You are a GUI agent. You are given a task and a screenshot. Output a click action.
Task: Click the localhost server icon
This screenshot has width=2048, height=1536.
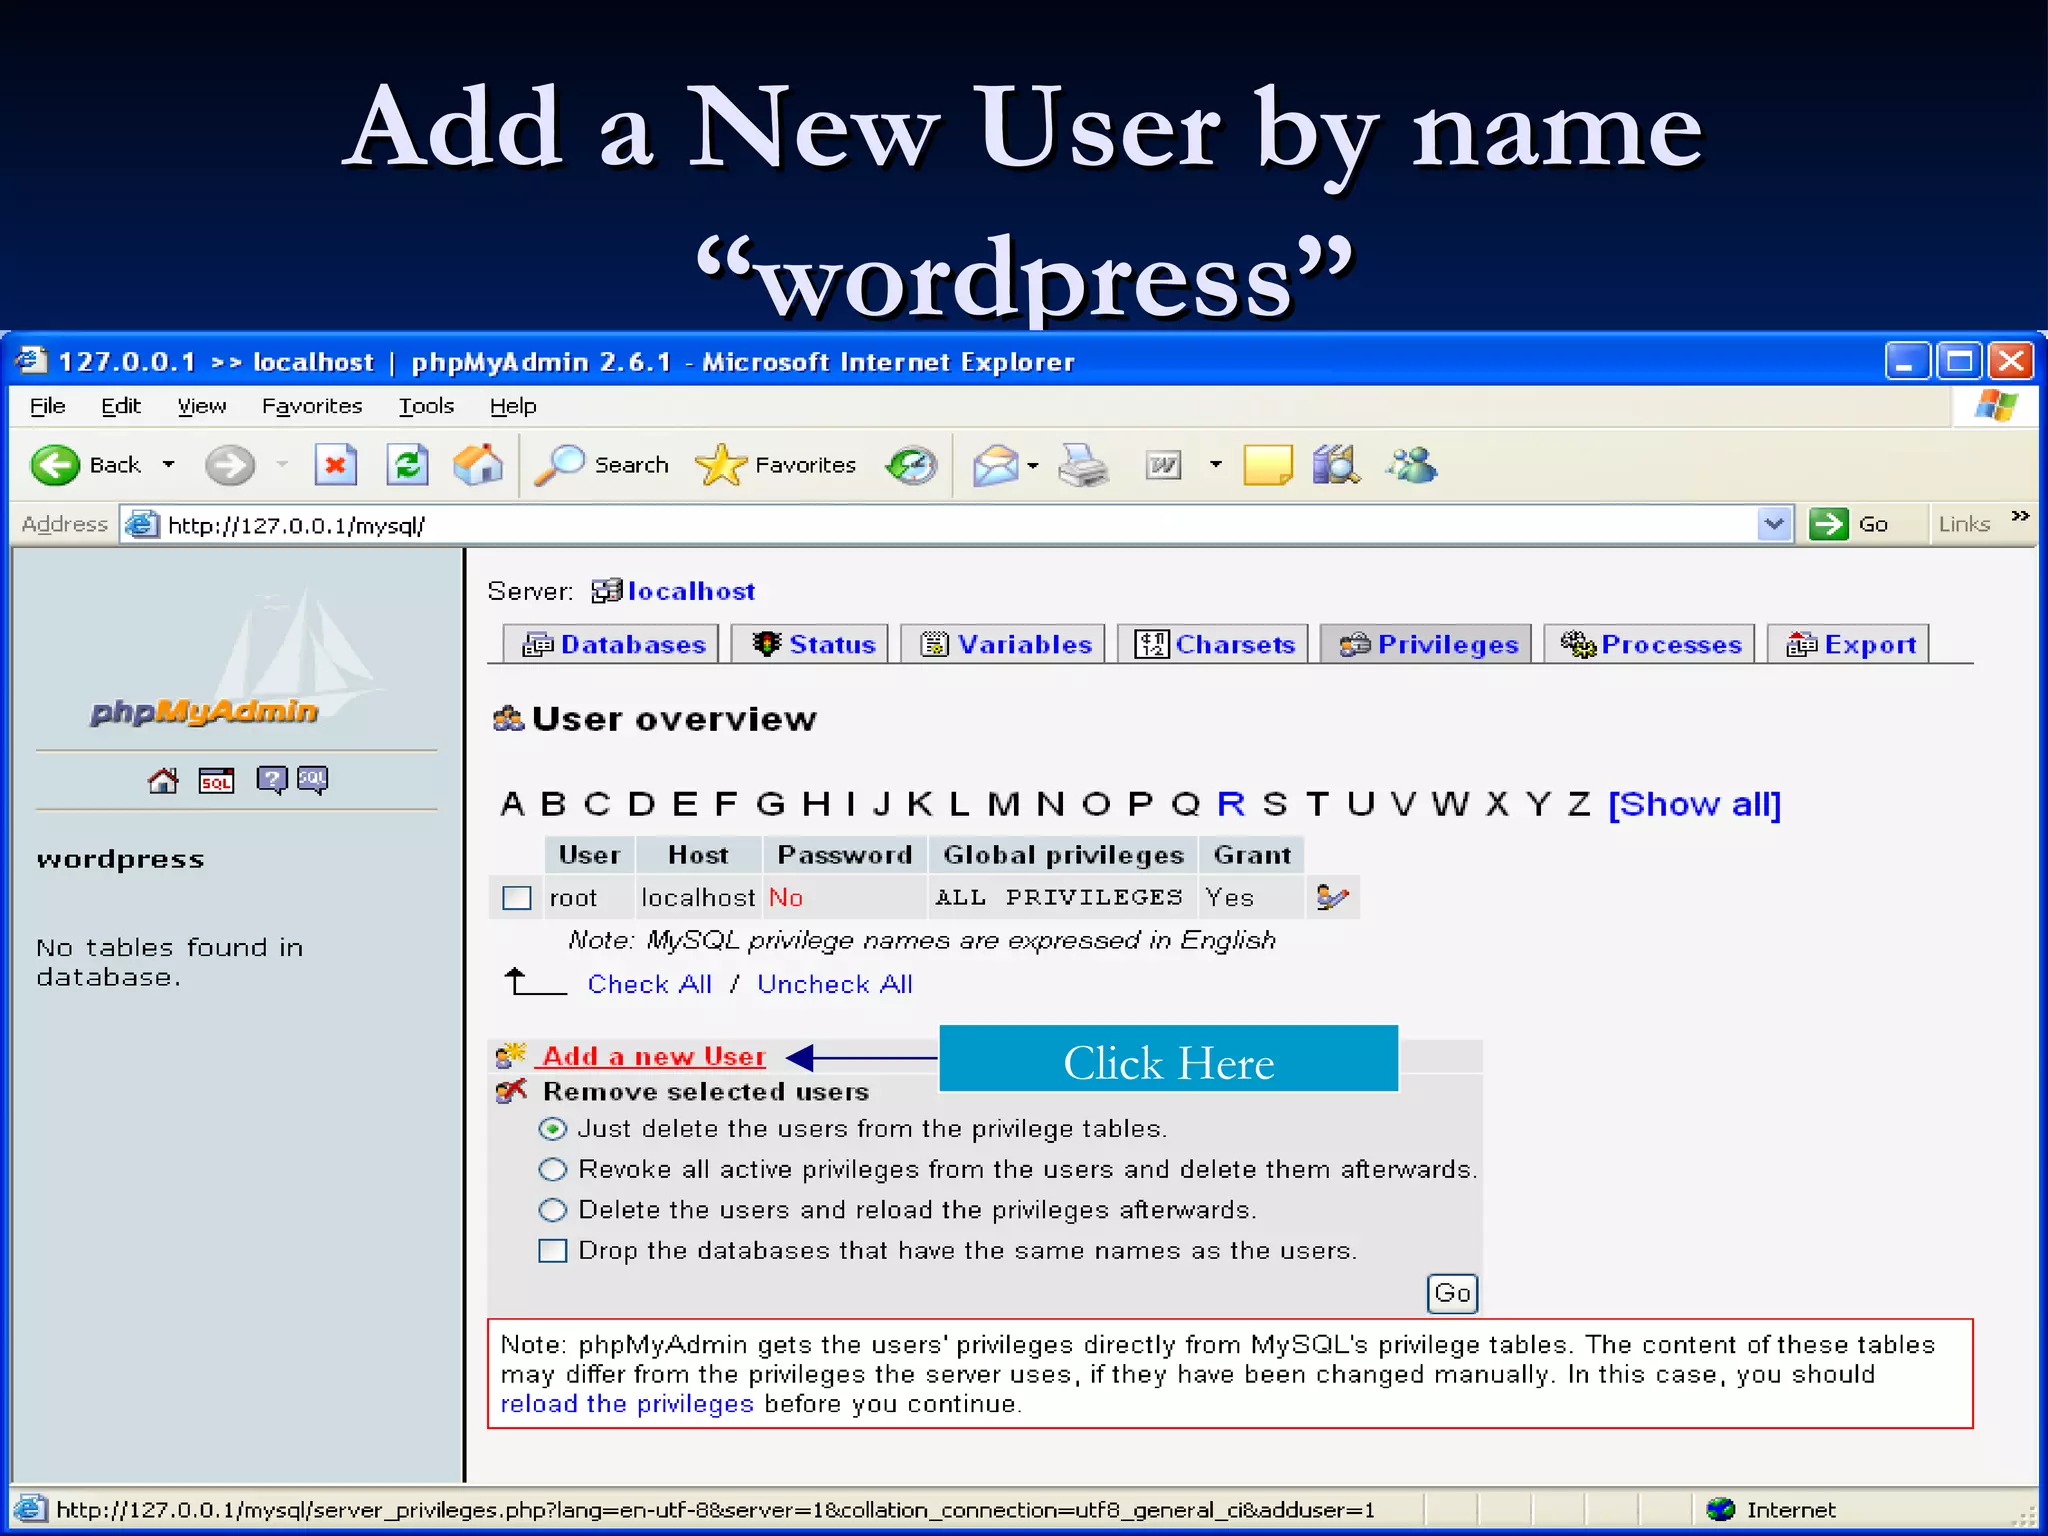point(606,591)
